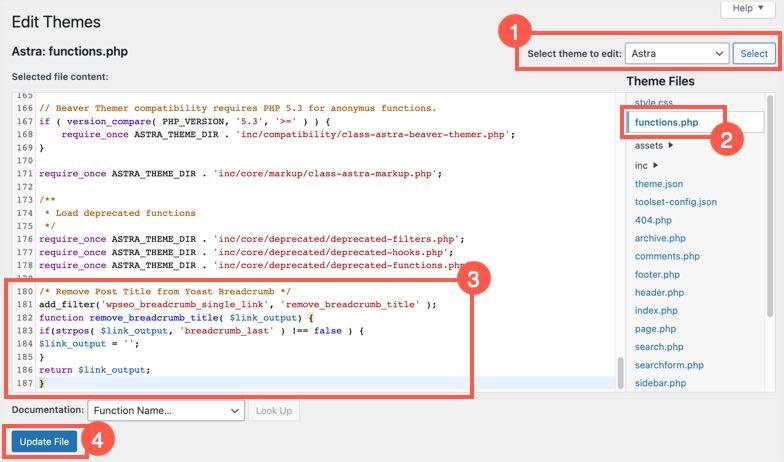784x462 pixels.
Task: Click line 176 deprecated-filters.php require statement
Action: pos(252,239)
